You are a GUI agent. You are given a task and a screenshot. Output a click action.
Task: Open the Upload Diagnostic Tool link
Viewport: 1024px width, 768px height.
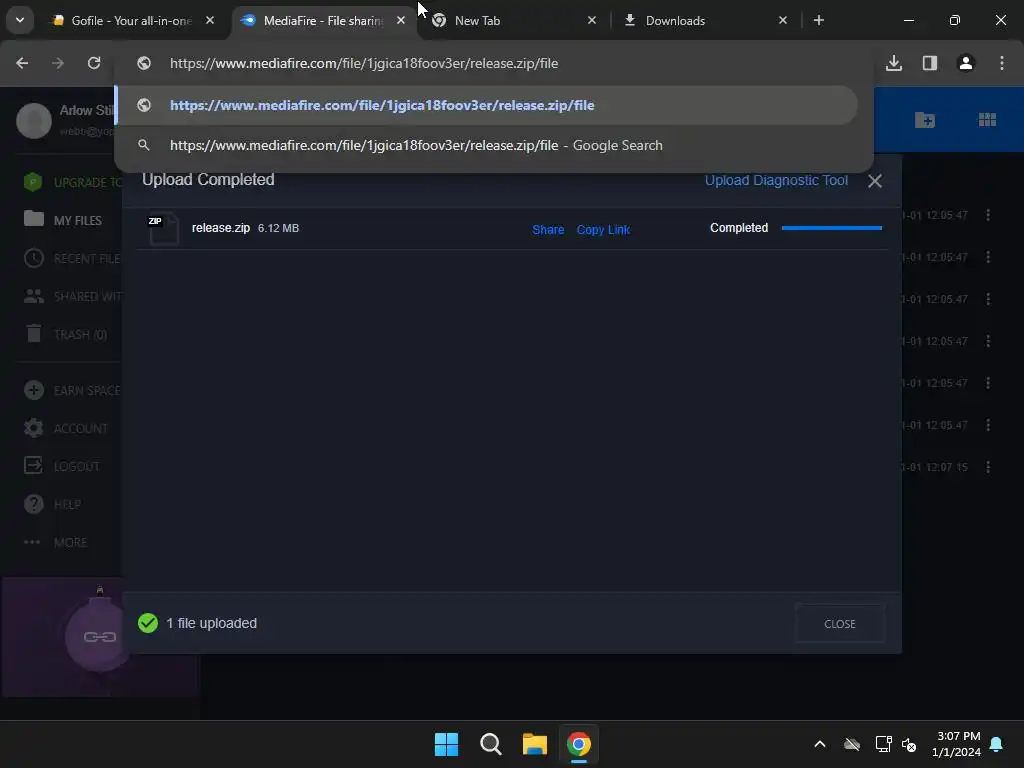pyautogui.click(x=776, y=180)
